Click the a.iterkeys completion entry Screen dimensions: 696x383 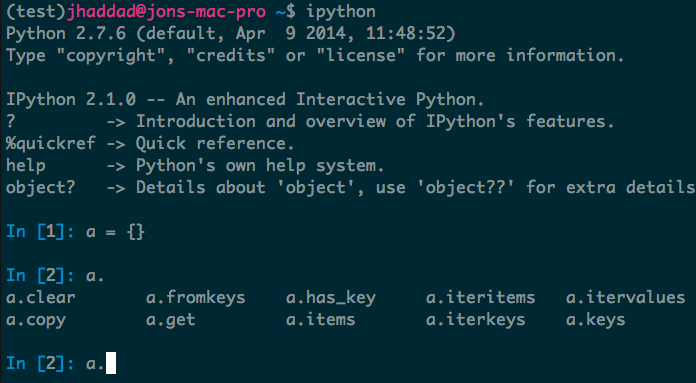[475, 320]
